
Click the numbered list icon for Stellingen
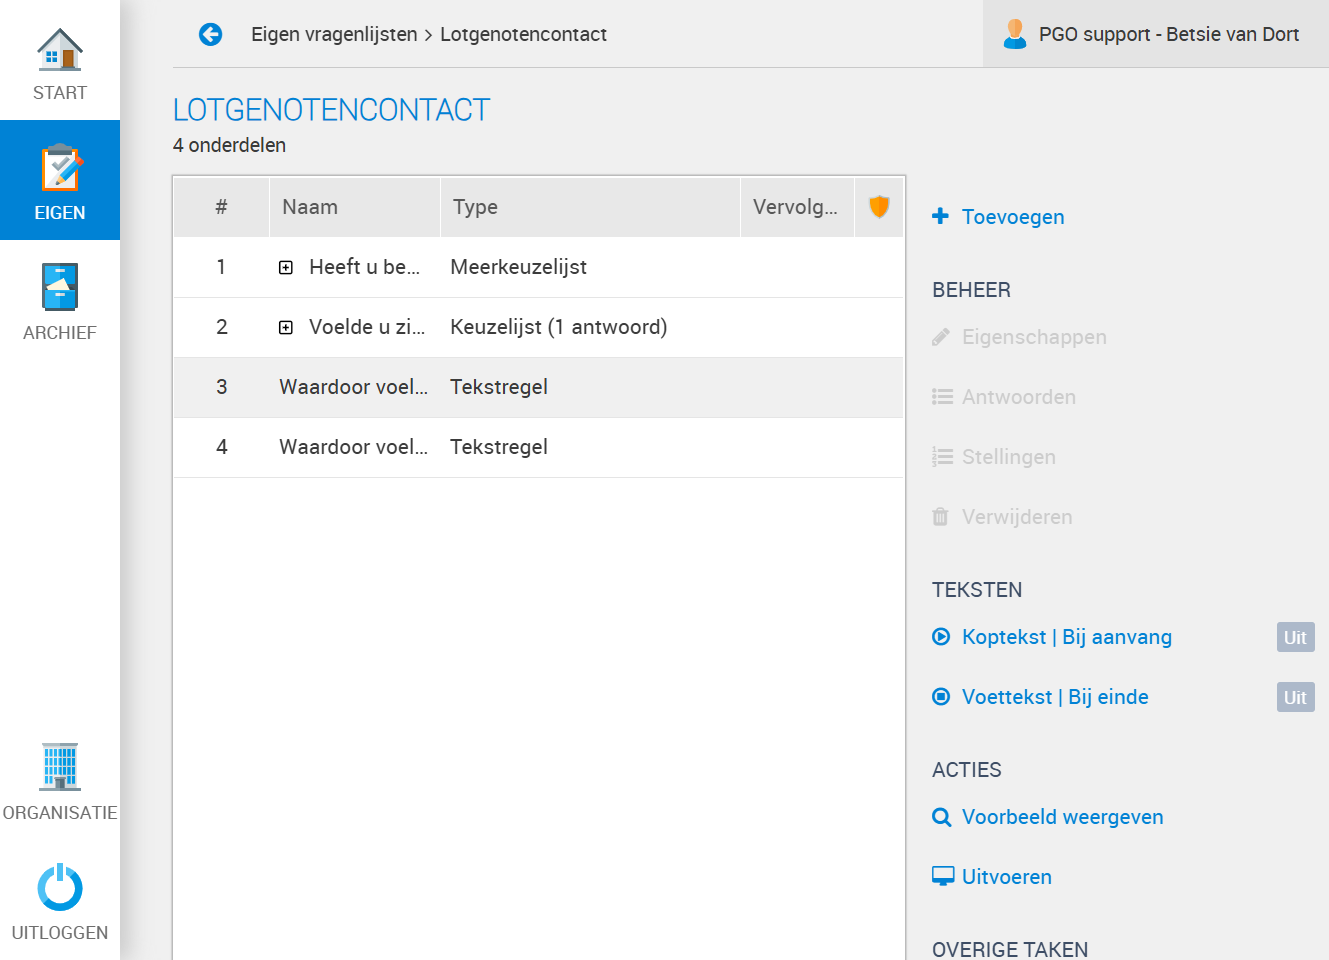[x=942, y=457]
